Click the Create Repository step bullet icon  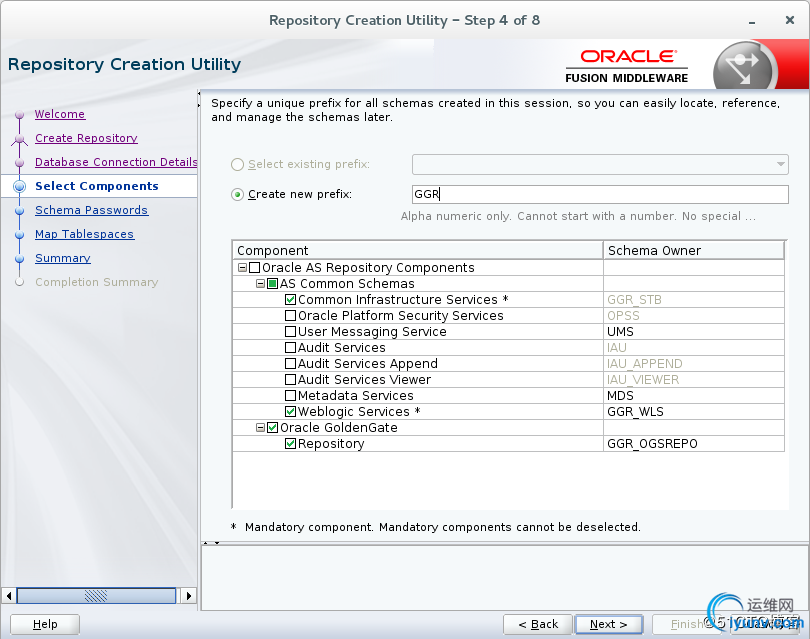pyautogui.click(x=20, y=138)
